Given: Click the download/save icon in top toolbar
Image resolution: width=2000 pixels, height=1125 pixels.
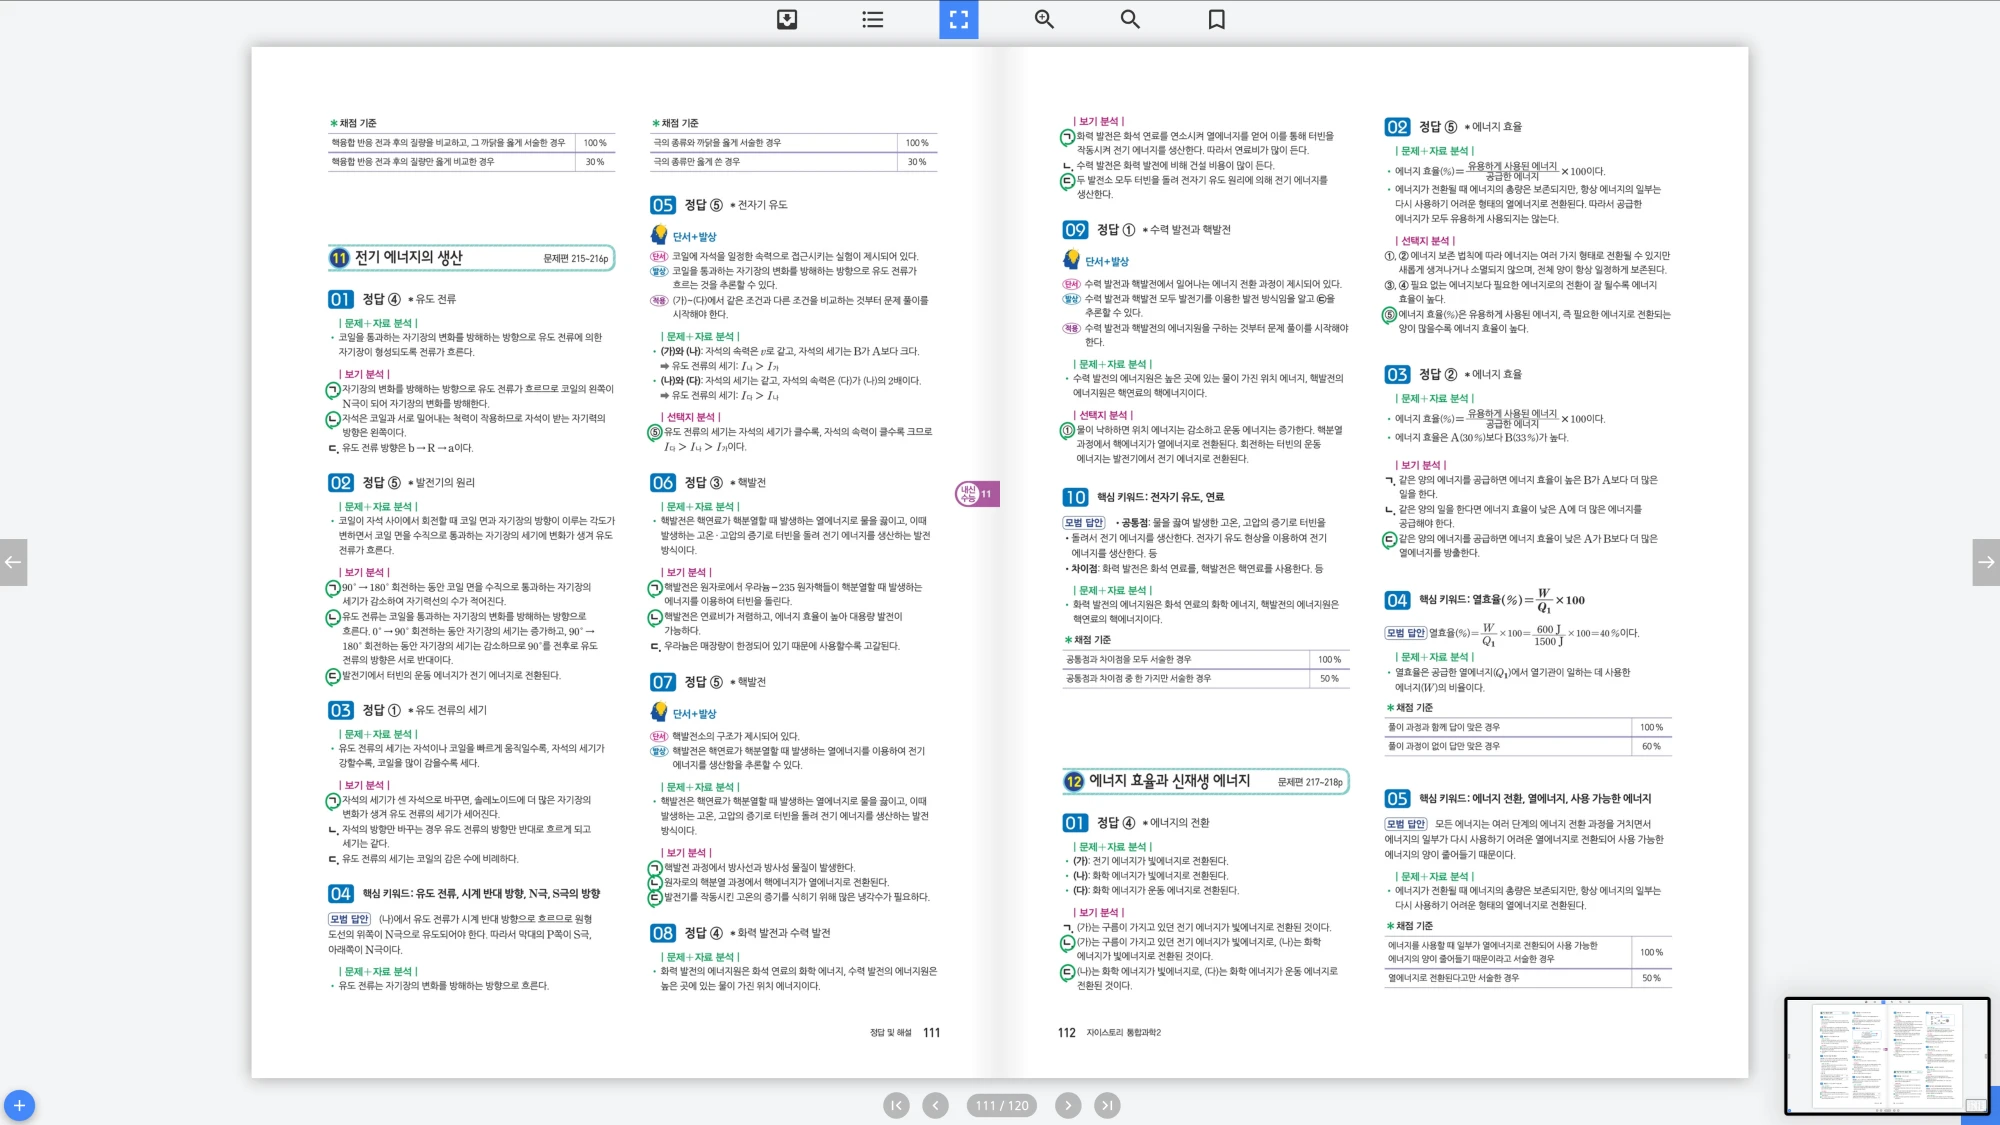Looking at the screenshot, I should point(787,19).
